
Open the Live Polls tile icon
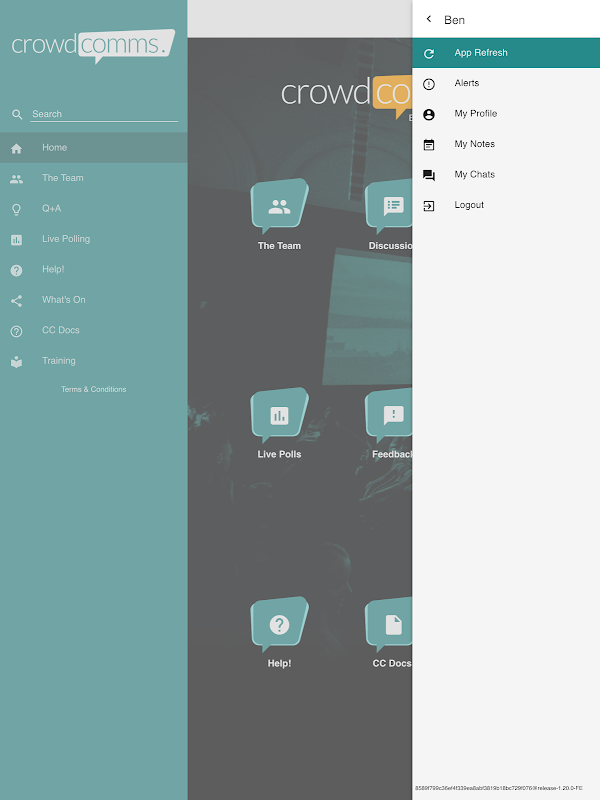(280, 415)
